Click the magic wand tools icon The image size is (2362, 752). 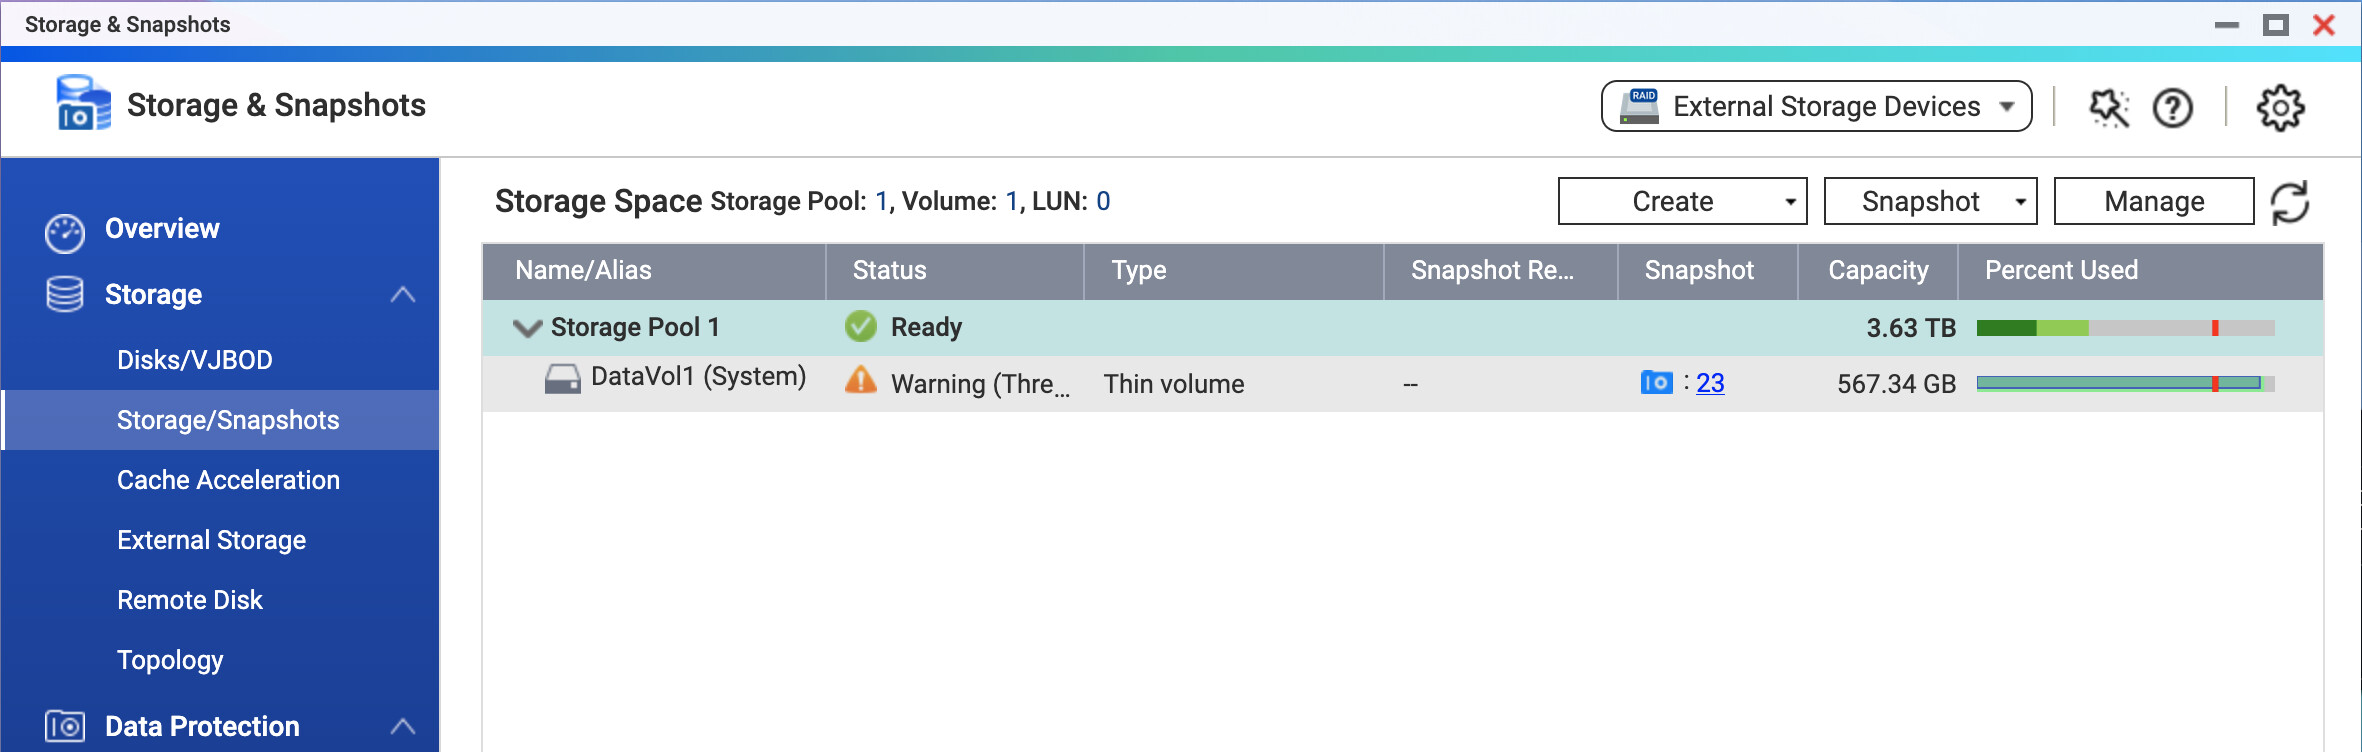coord(2109,108)
